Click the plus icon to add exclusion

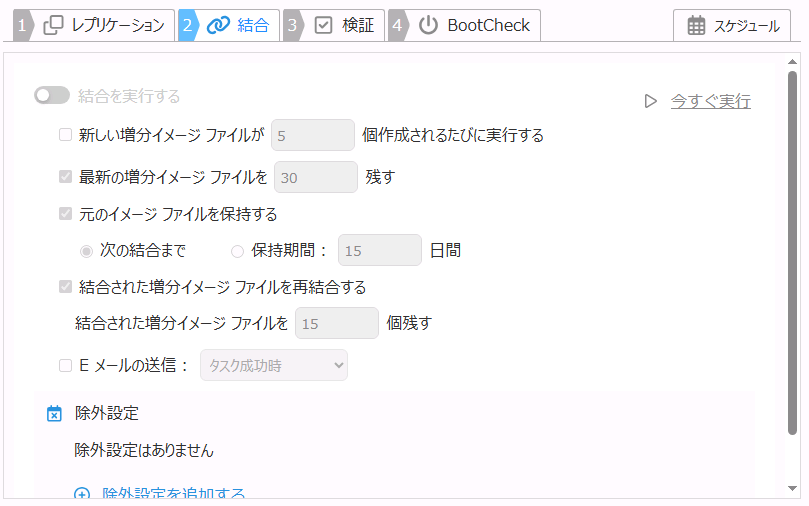click(83, 494)
